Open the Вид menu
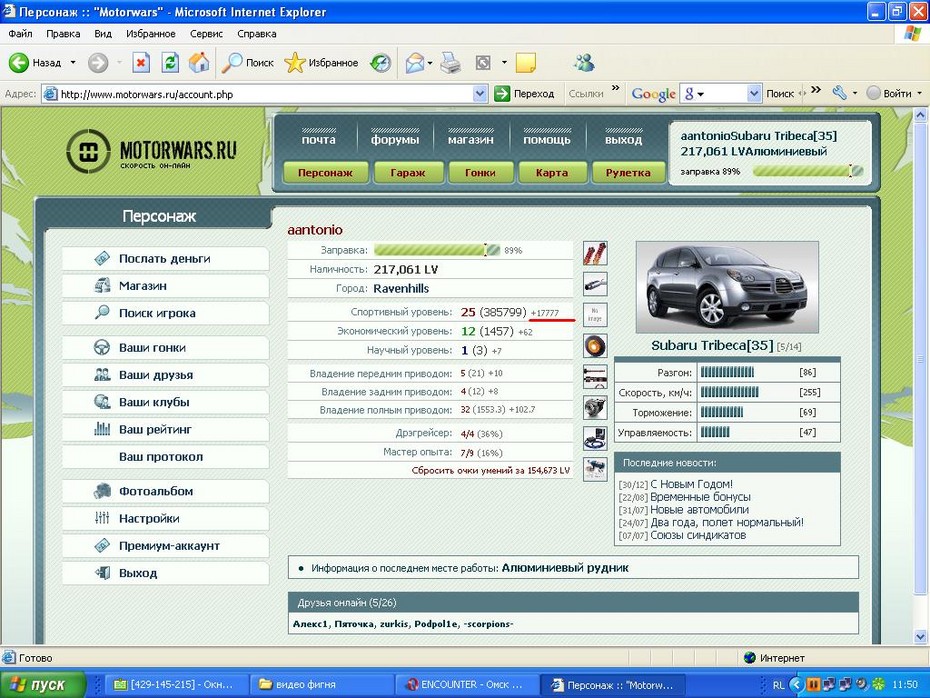 click(x=103, y=34)
